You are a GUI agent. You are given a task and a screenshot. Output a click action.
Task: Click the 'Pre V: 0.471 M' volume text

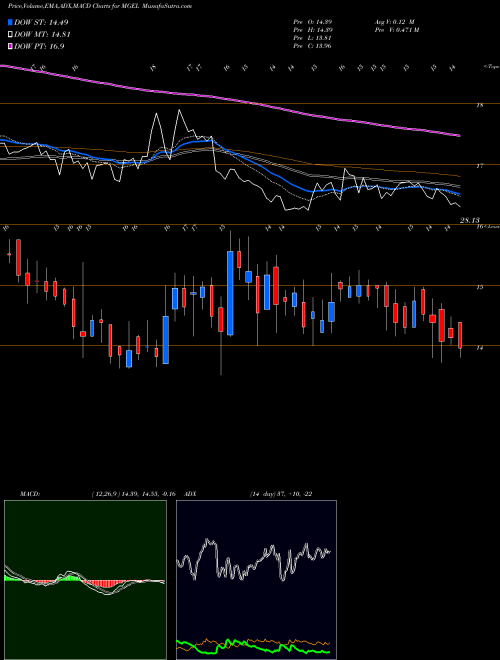click(x=399, y=29)
